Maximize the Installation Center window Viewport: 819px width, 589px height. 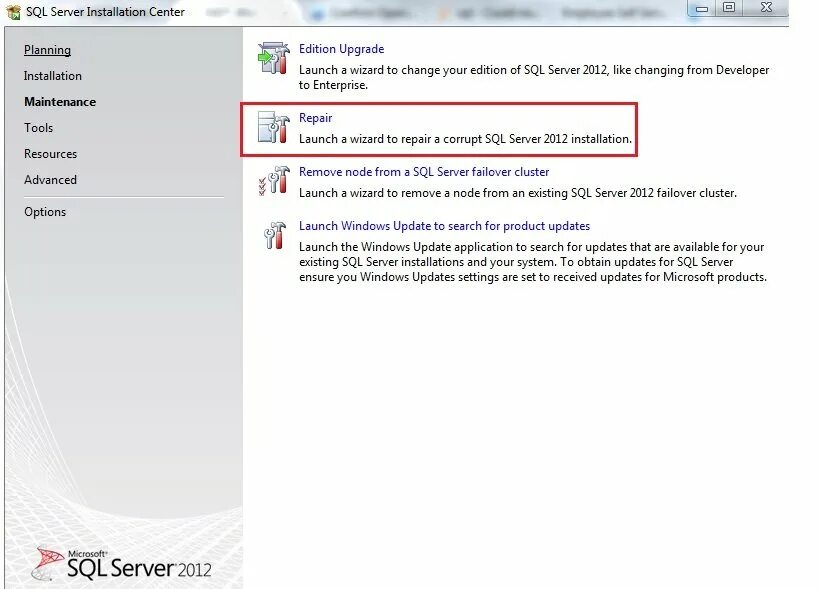(729, 8)
